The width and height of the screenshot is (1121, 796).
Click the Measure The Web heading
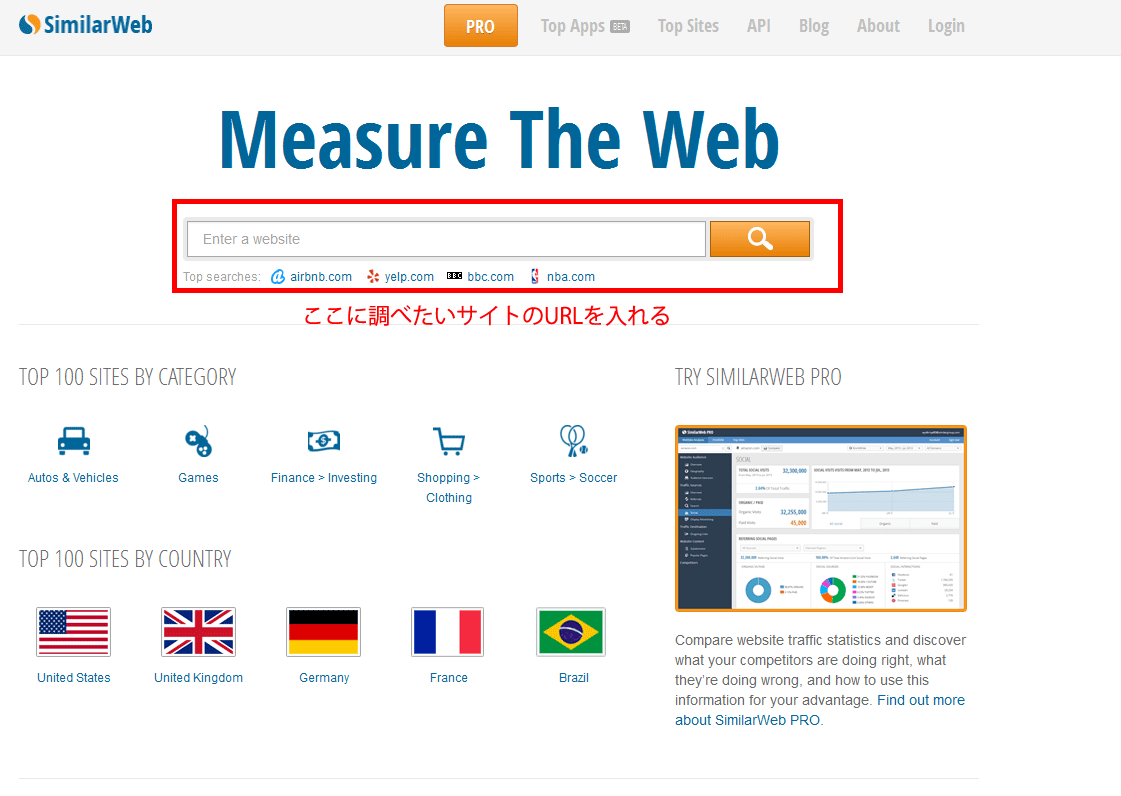click(x=499, y=139)
